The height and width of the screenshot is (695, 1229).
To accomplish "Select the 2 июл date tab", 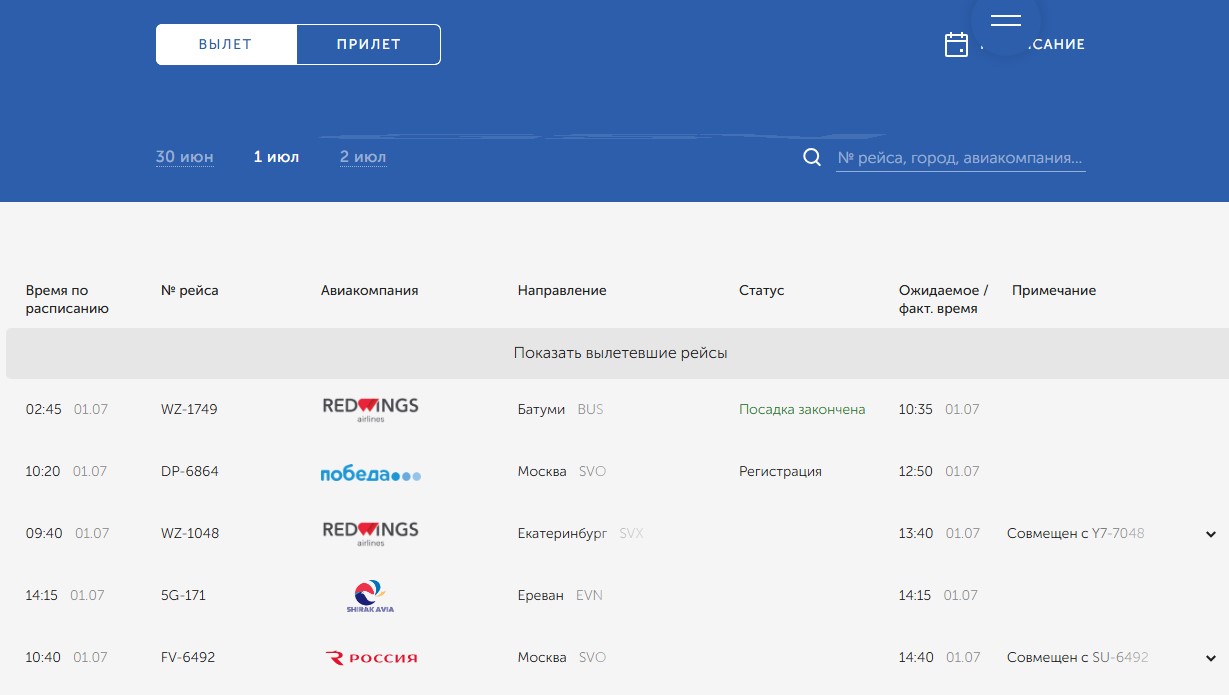I will pyautogui.click(x=363, y=157).
